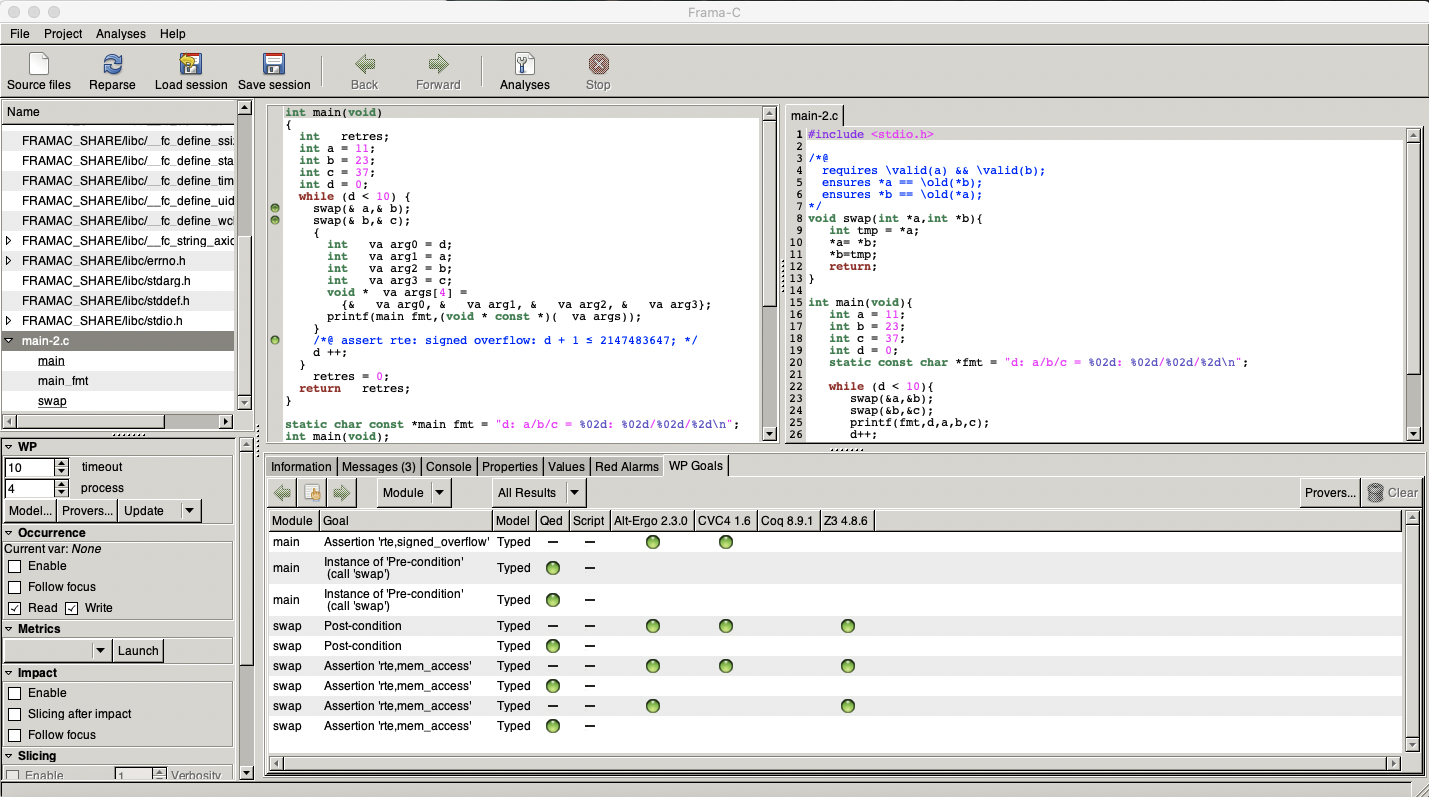Expand FRAMAC_SHARE/libc/errno.h tree node
The height and width of the screenshot is (797, 1429).
(x=10, y=261)
